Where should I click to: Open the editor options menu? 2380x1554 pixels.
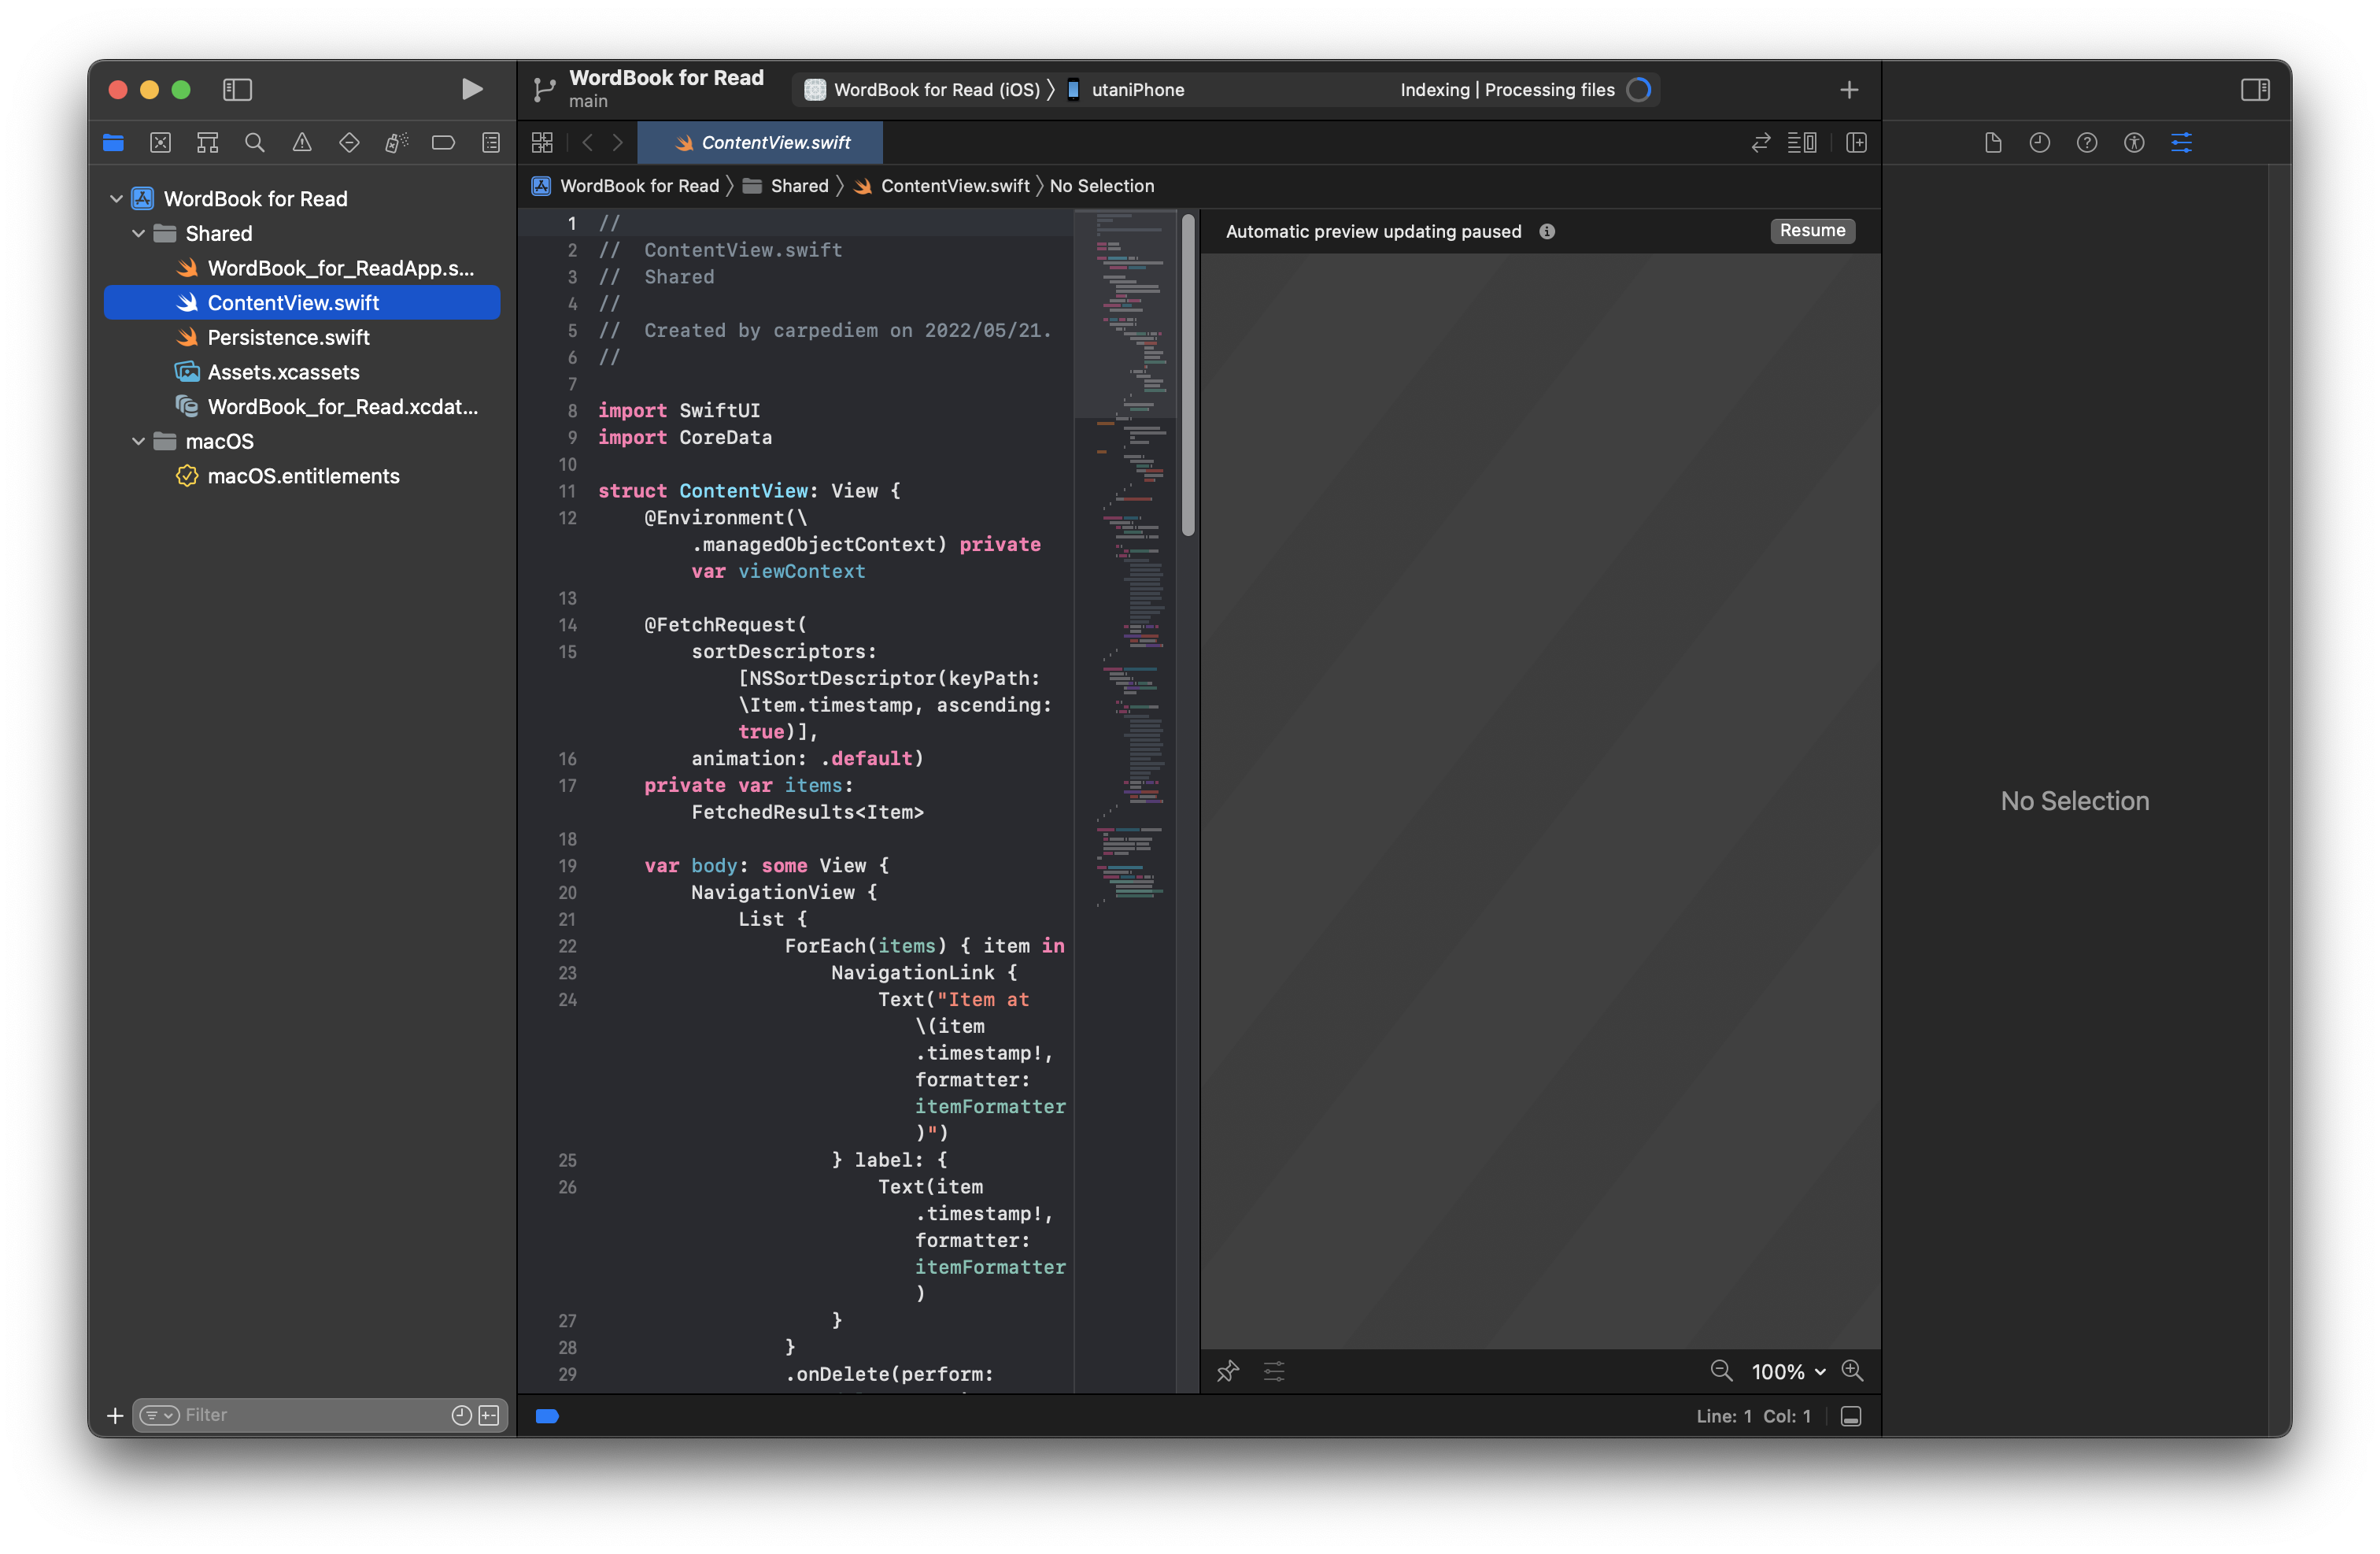tap(1802, 143)
